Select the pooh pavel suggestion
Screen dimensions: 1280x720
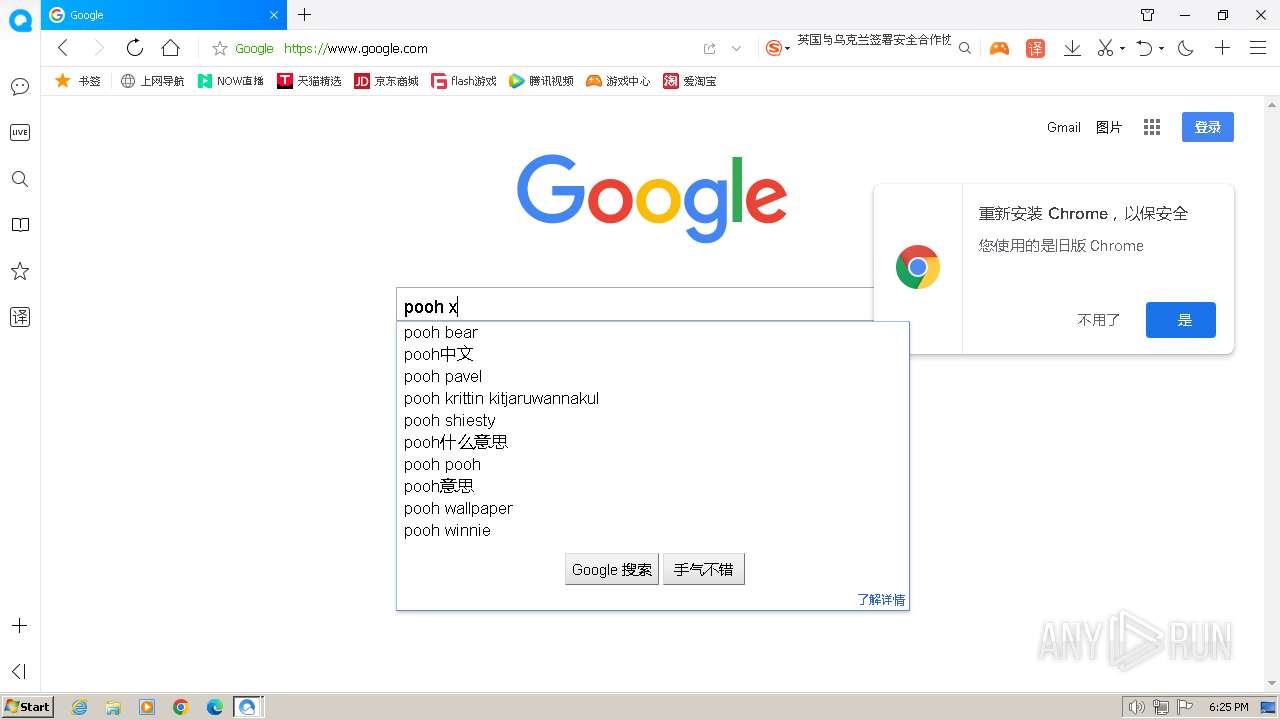[652, 376]
